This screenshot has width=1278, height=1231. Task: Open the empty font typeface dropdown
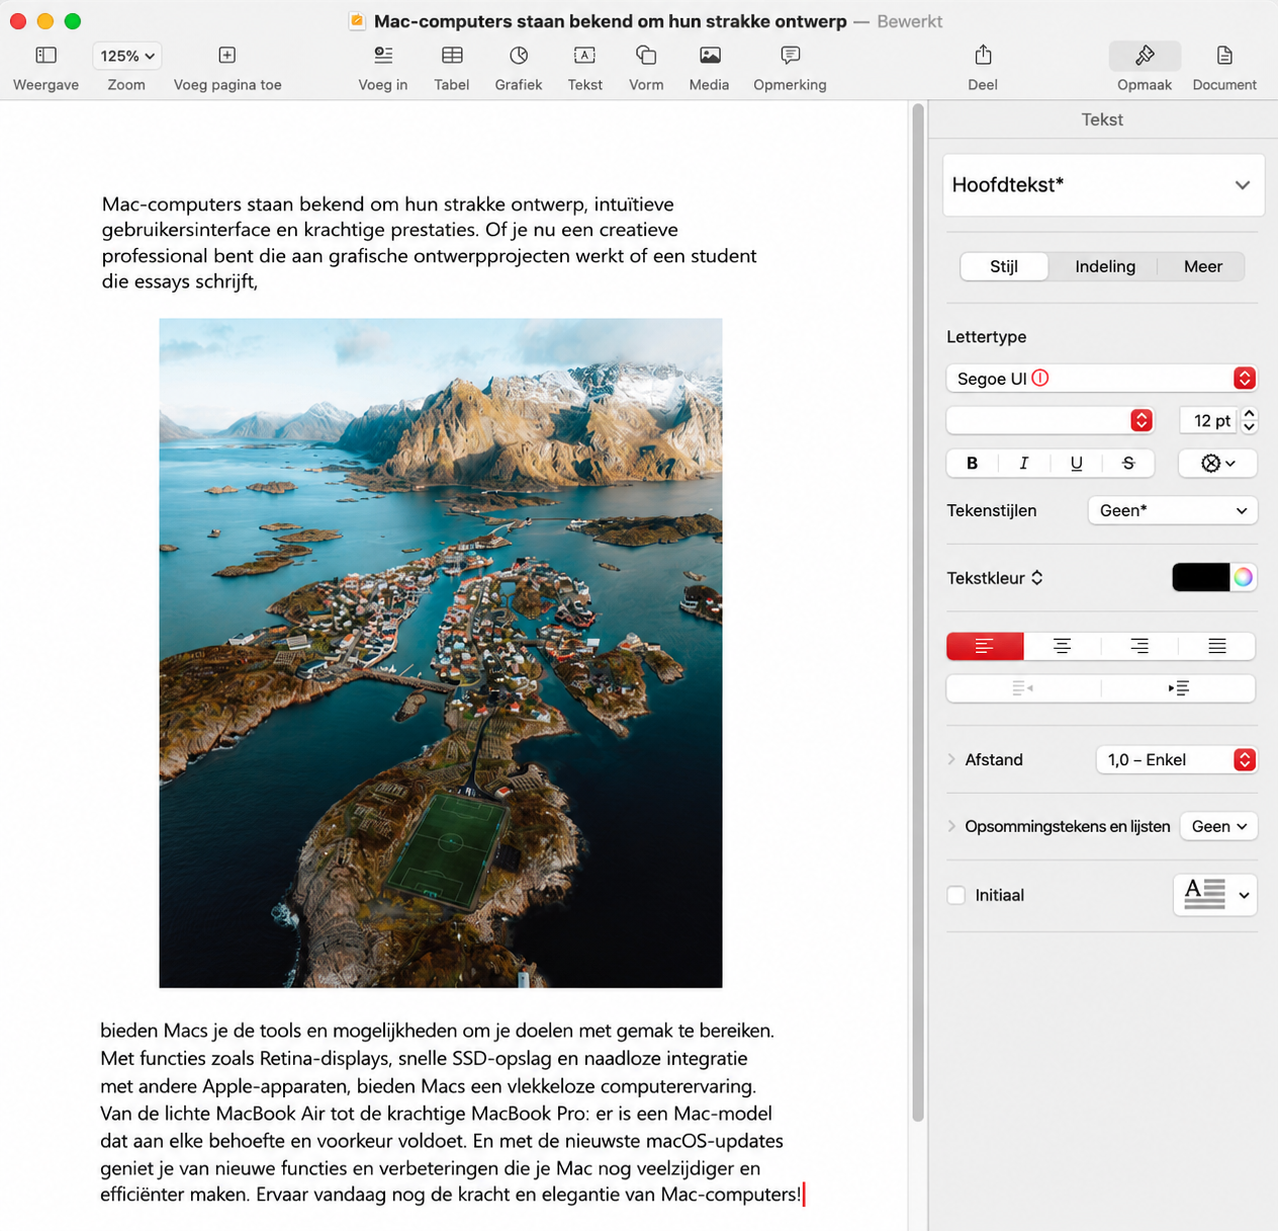point(1050,421)
